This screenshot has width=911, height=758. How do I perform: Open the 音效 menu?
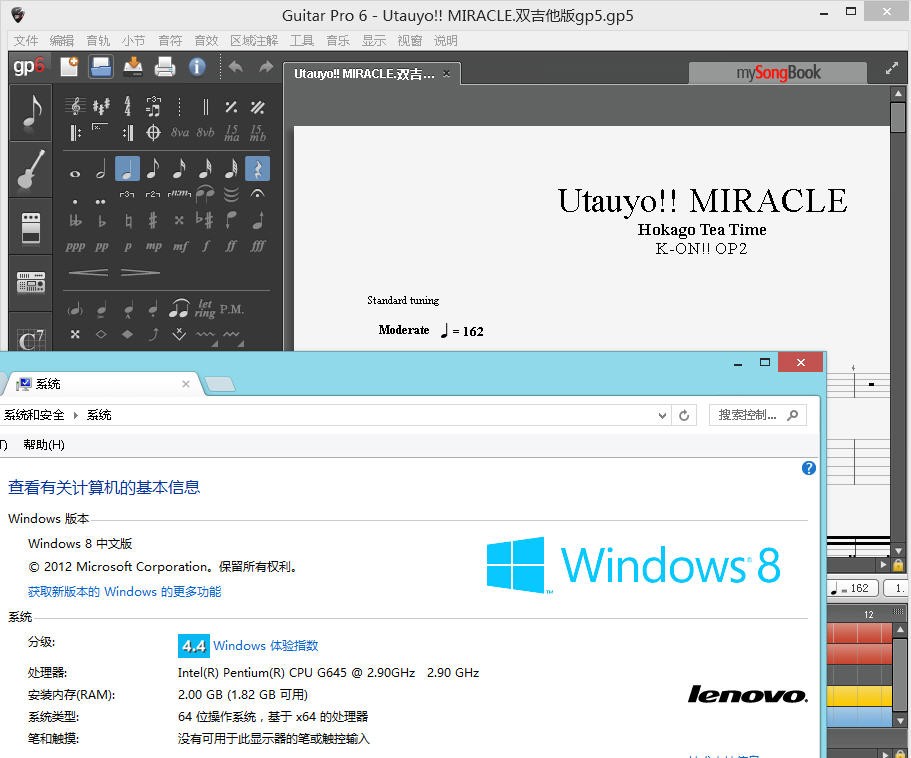click(x=206, y=41)
